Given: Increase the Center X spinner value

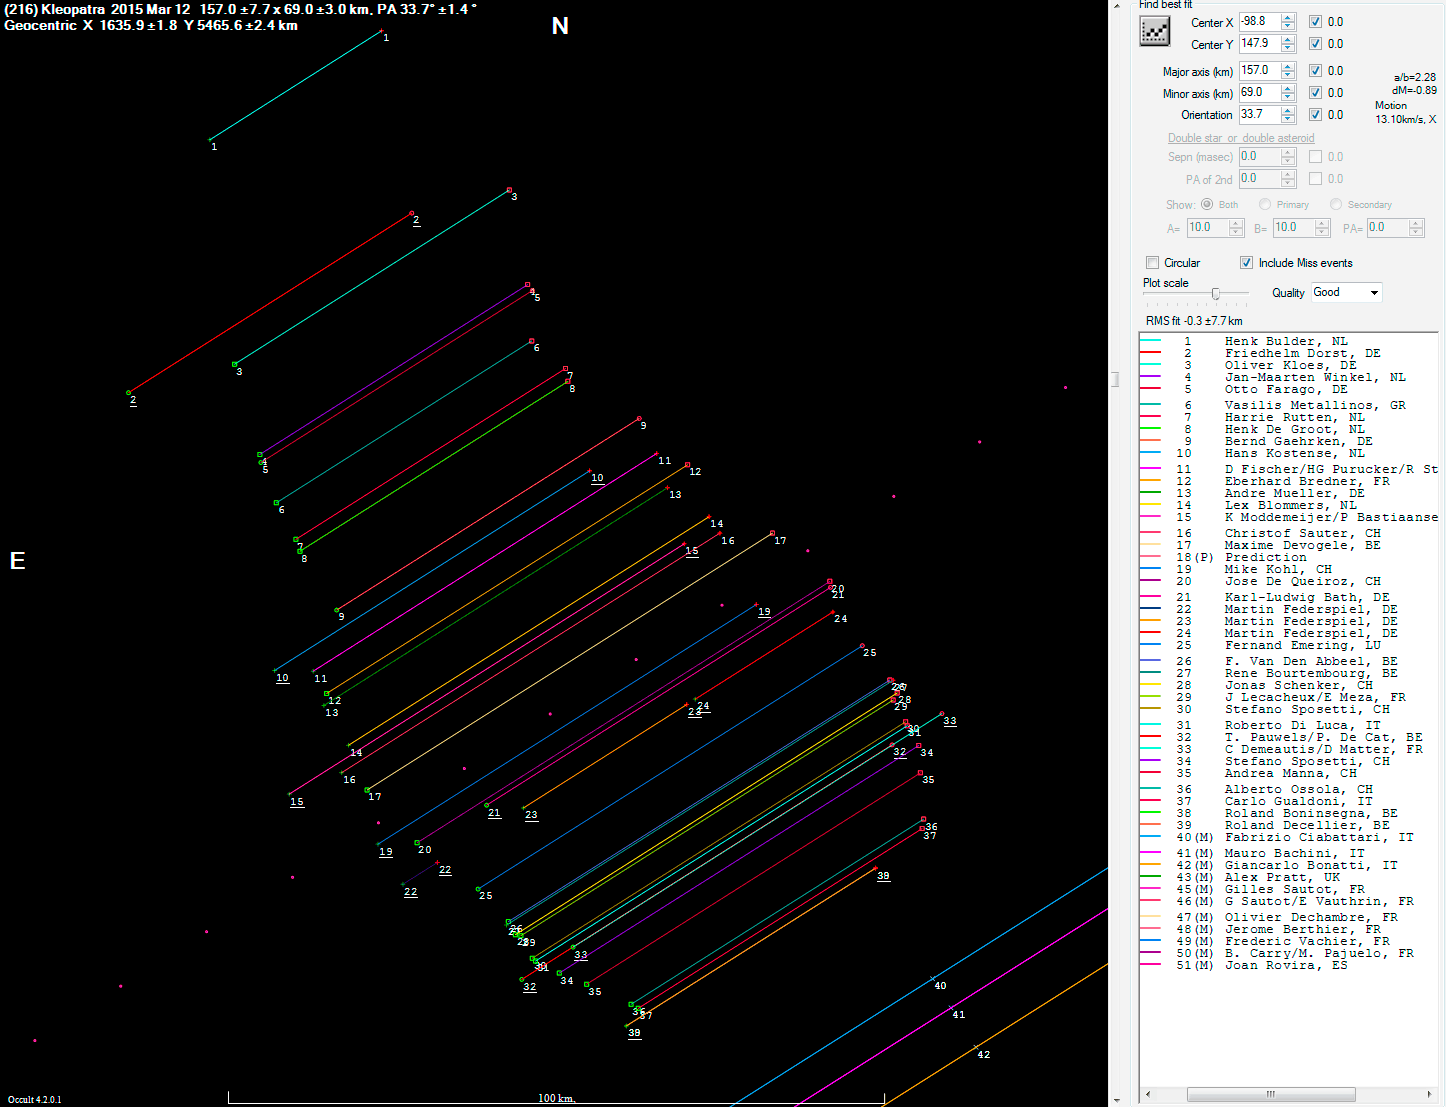Looking at the screenshot, I should click(x=1288, y=17).
